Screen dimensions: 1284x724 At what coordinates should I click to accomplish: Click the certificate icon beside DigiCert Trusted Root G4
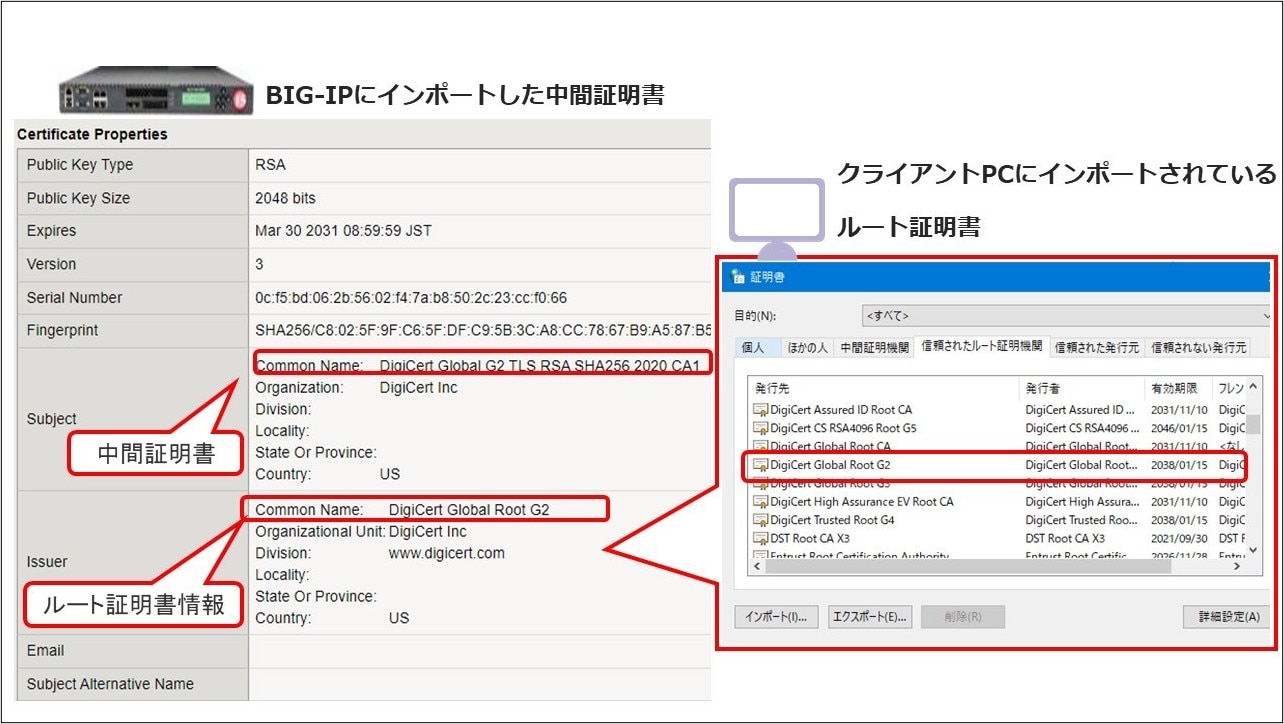pos(760,520)
